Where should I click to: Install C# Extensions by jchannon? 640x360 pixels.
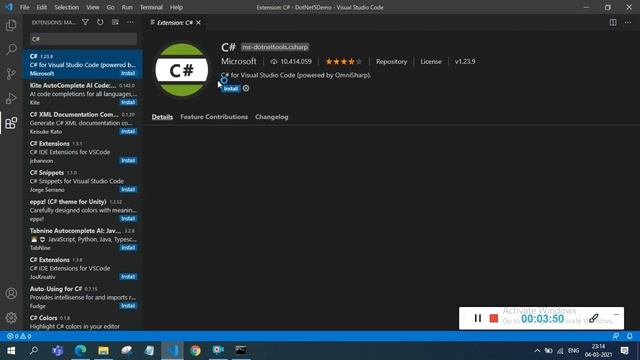coord(128,160)
